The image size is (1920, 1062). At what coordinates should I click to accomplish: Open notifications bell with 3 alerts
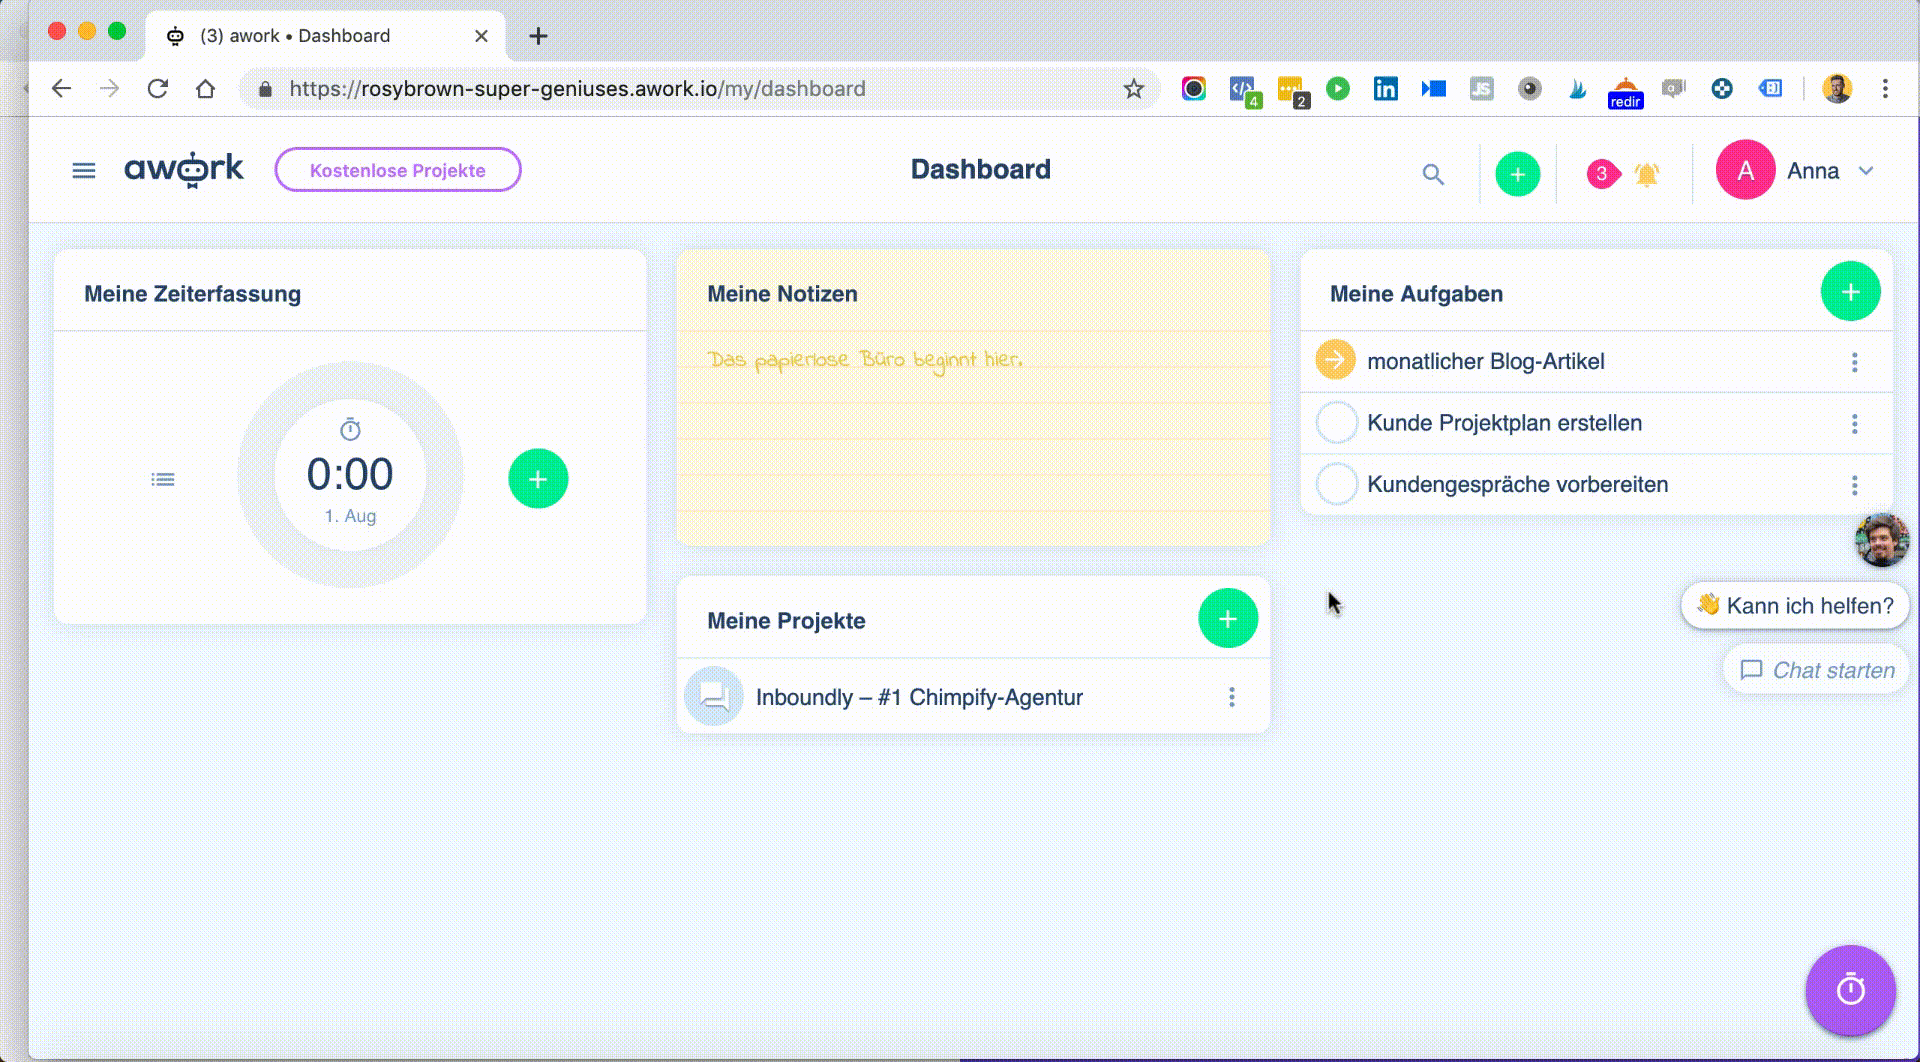pos(1646,174)
